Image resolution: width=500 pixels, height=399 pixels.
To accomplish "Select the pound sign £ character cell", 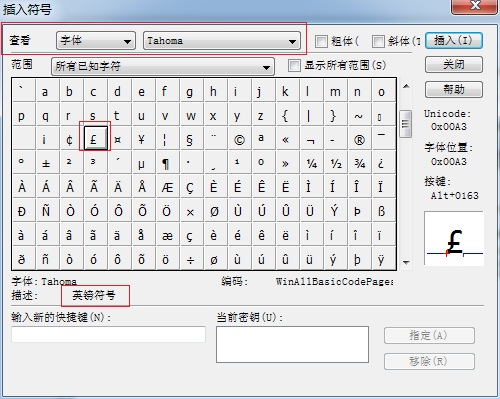I will 95,138.
